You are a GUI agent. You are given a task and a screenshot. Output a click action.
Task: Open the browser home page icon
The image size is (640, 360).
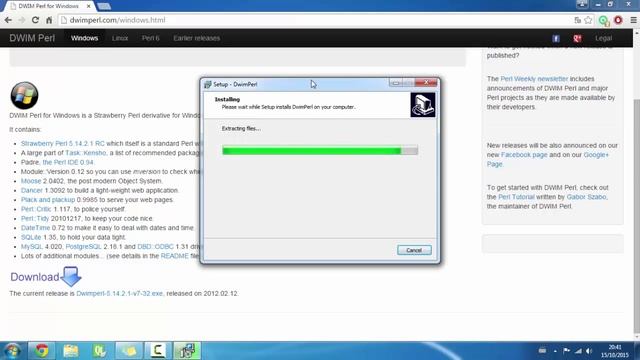pyautogui.click(x=49, y=20)
